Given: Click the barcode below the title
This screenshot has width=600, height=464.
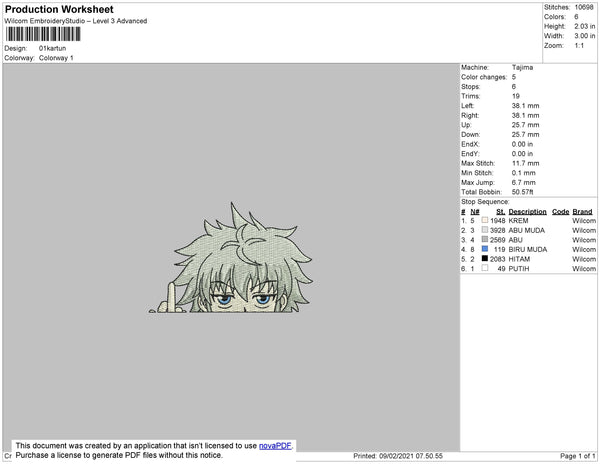Looking at the screenshot, I should tap(43, 34).
